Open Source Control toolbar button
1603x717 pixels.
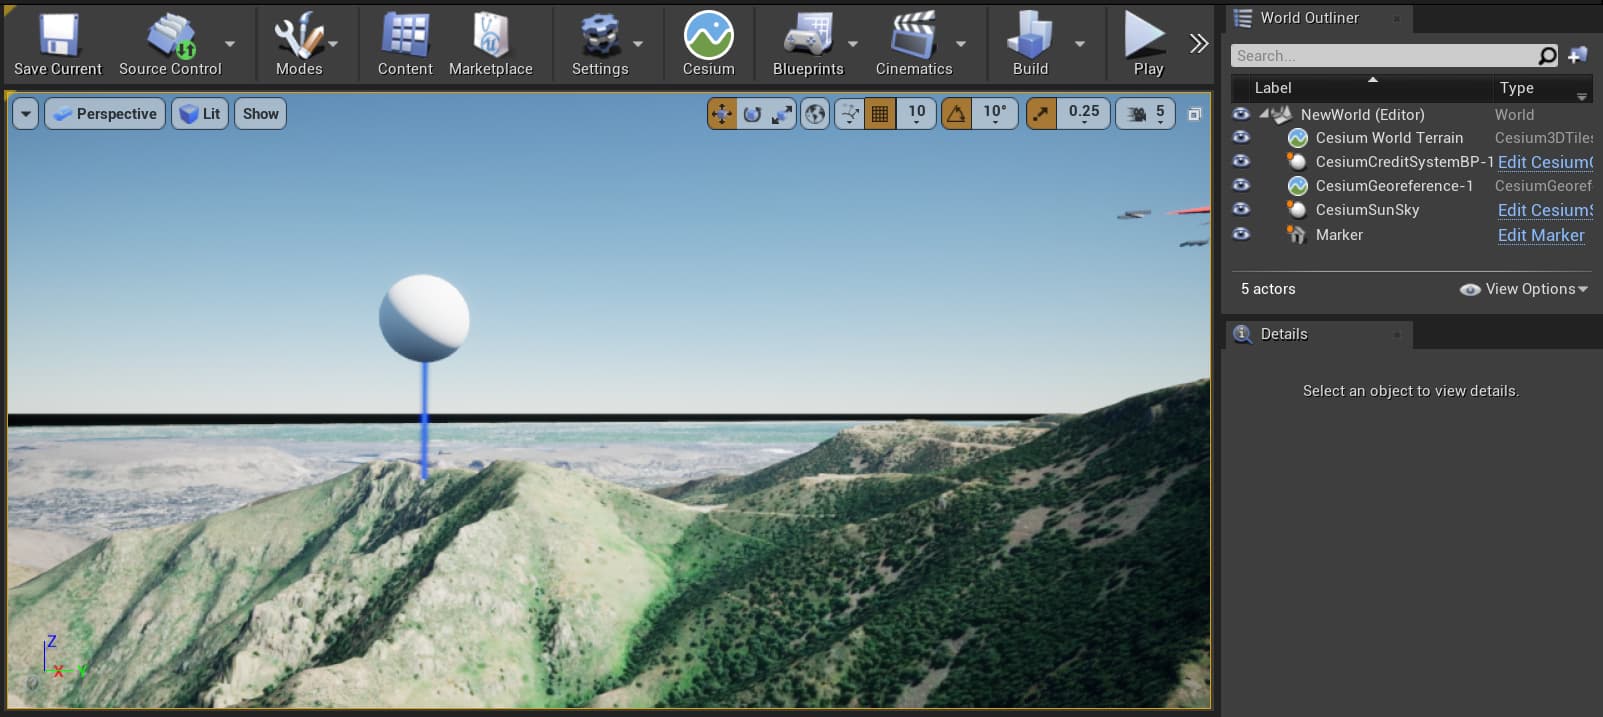point(170,45)
